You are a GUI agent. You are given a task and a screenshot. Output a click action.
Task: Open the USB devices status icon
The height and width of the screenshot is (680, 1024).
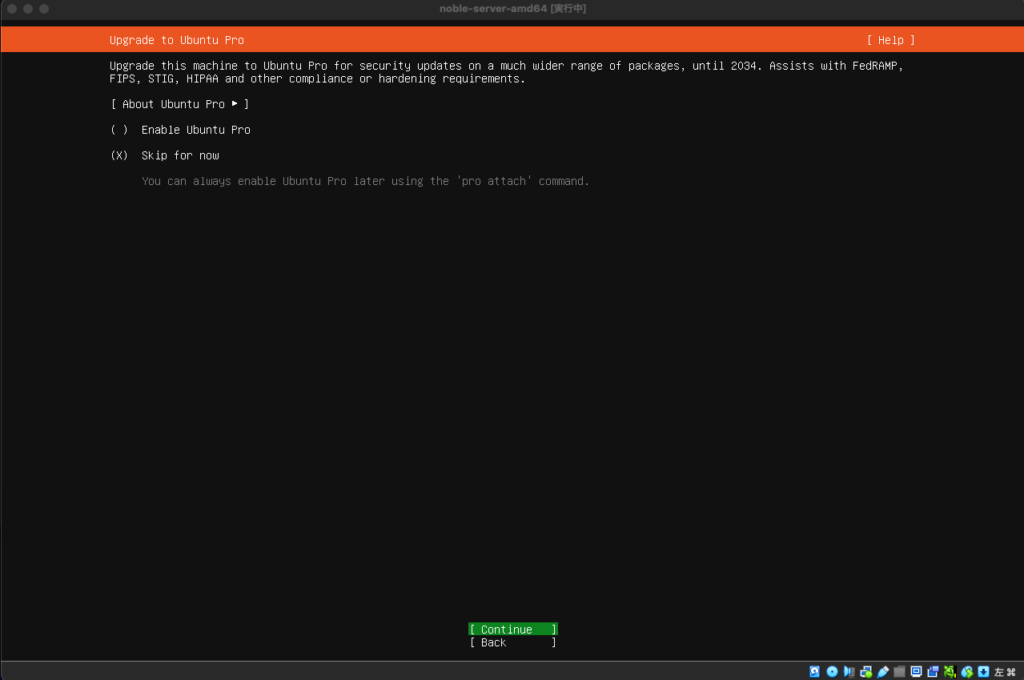click(883, 672)
